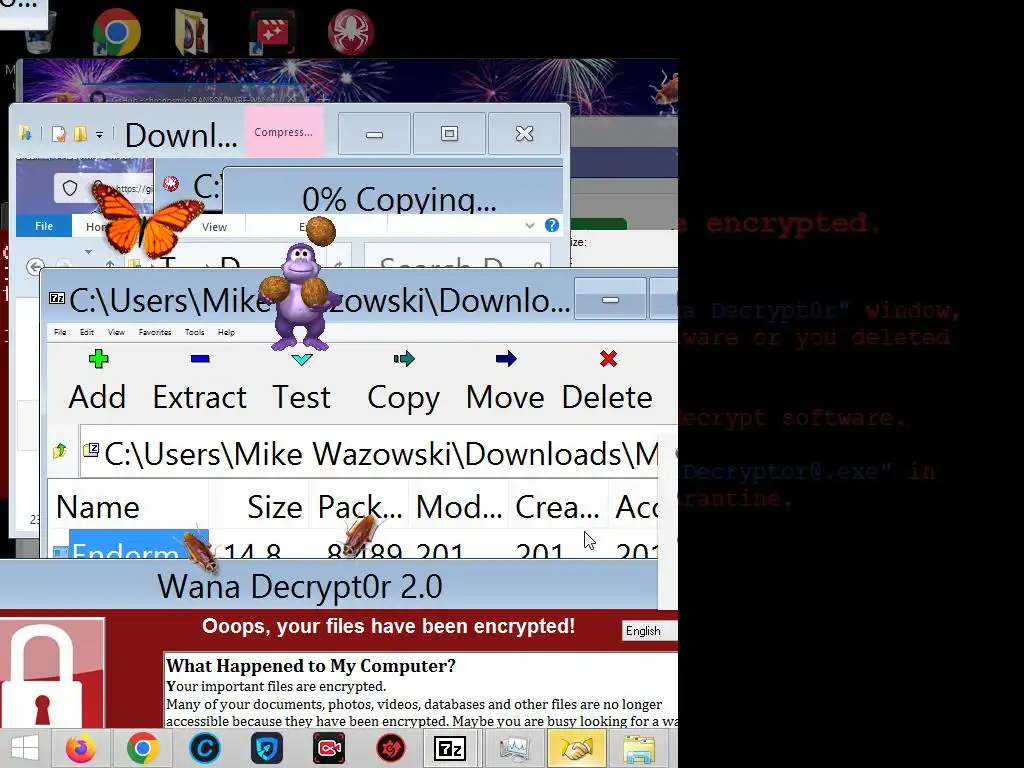Open the Favorites menu in 7-Zip
1024x768 pixels.
point(155,332)
